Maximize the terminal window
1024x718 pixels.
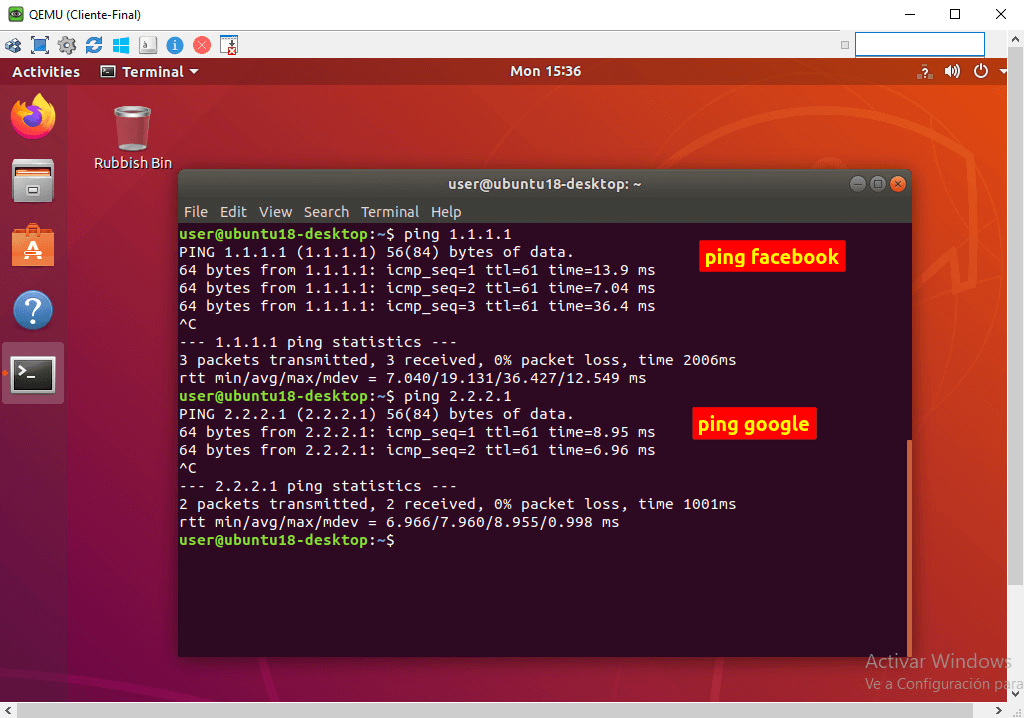coord(878,184)
